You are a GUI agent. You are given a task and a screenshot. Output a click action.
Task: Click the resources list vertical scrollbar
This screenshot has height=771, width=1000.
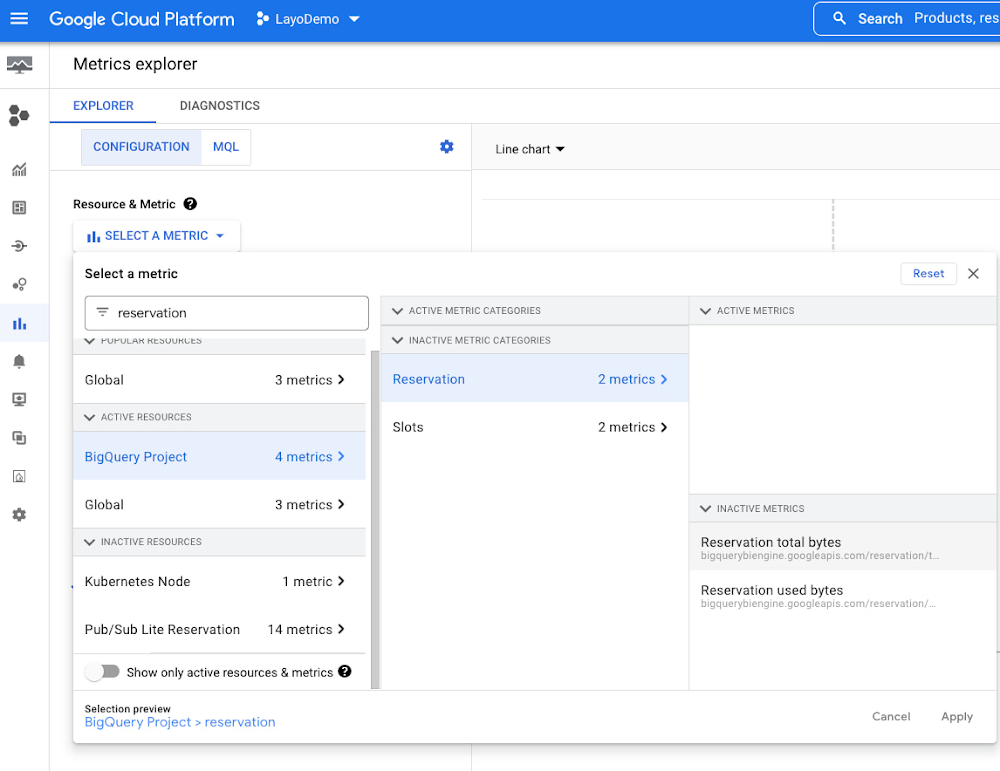[x=374, y=520]
